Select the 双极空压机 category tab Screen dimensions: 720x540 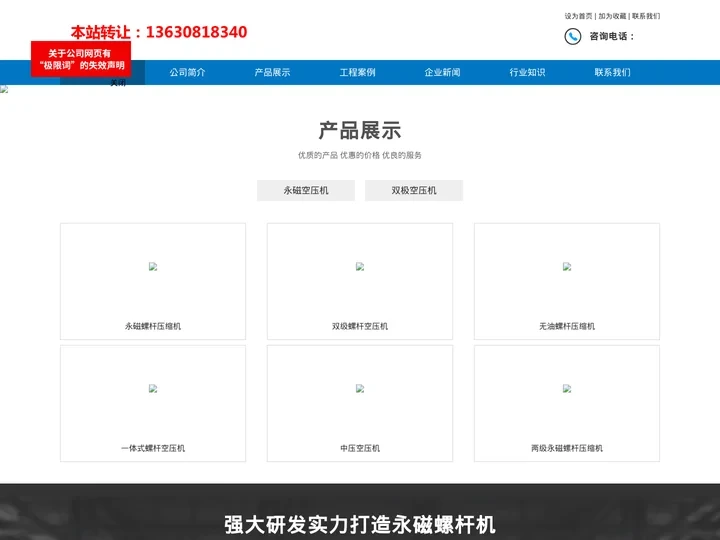[414, 190]
